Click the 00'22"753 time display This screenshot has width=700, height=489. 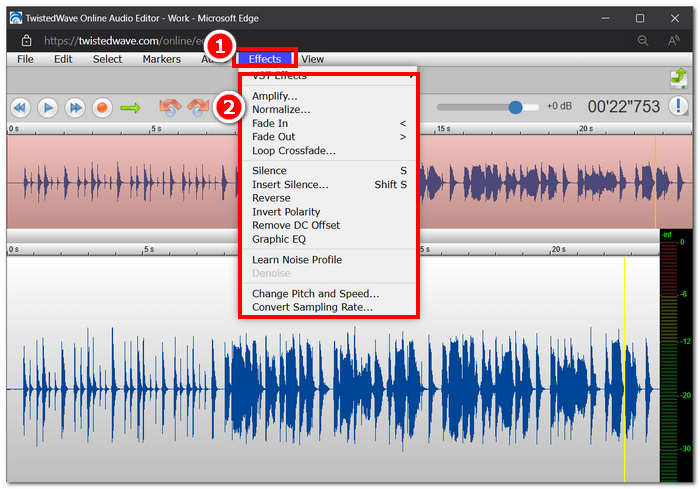pyautogui.click(x=624, y=106)
